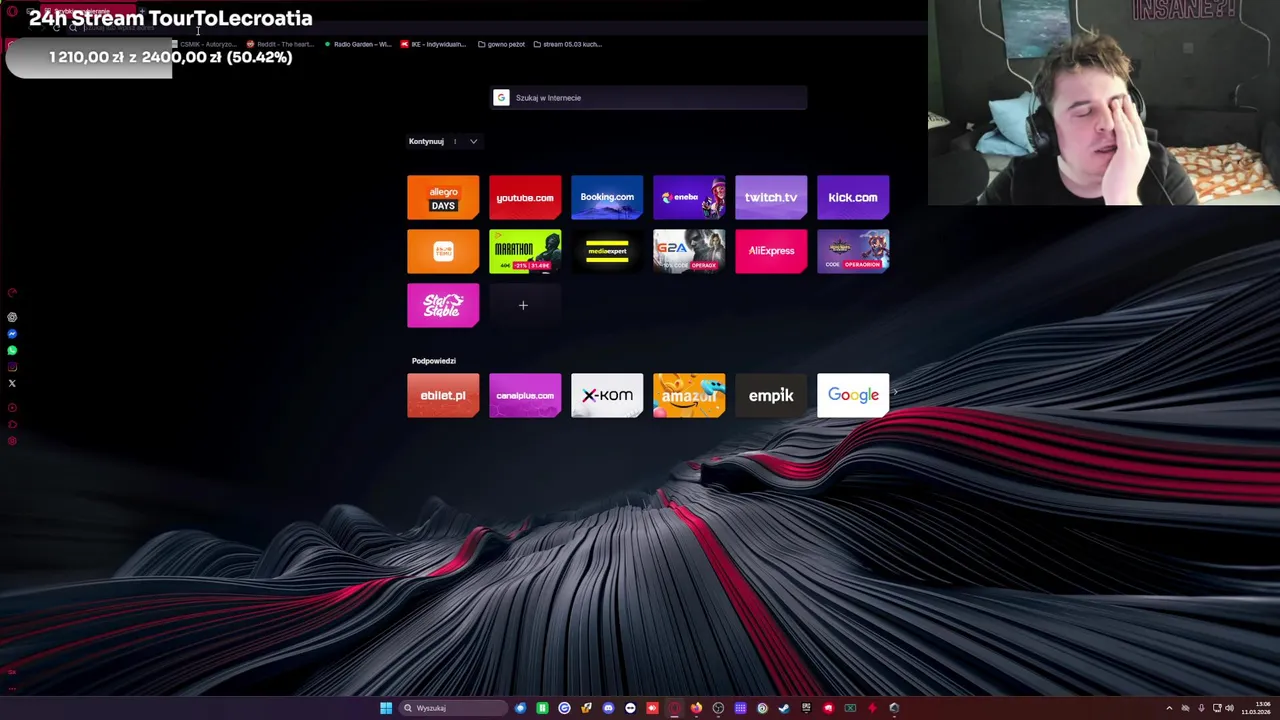The image size is (1280, 720).
Task: Open the AliExpress speed dial tile
Action: pyautogui.click(x=771, y=251)
